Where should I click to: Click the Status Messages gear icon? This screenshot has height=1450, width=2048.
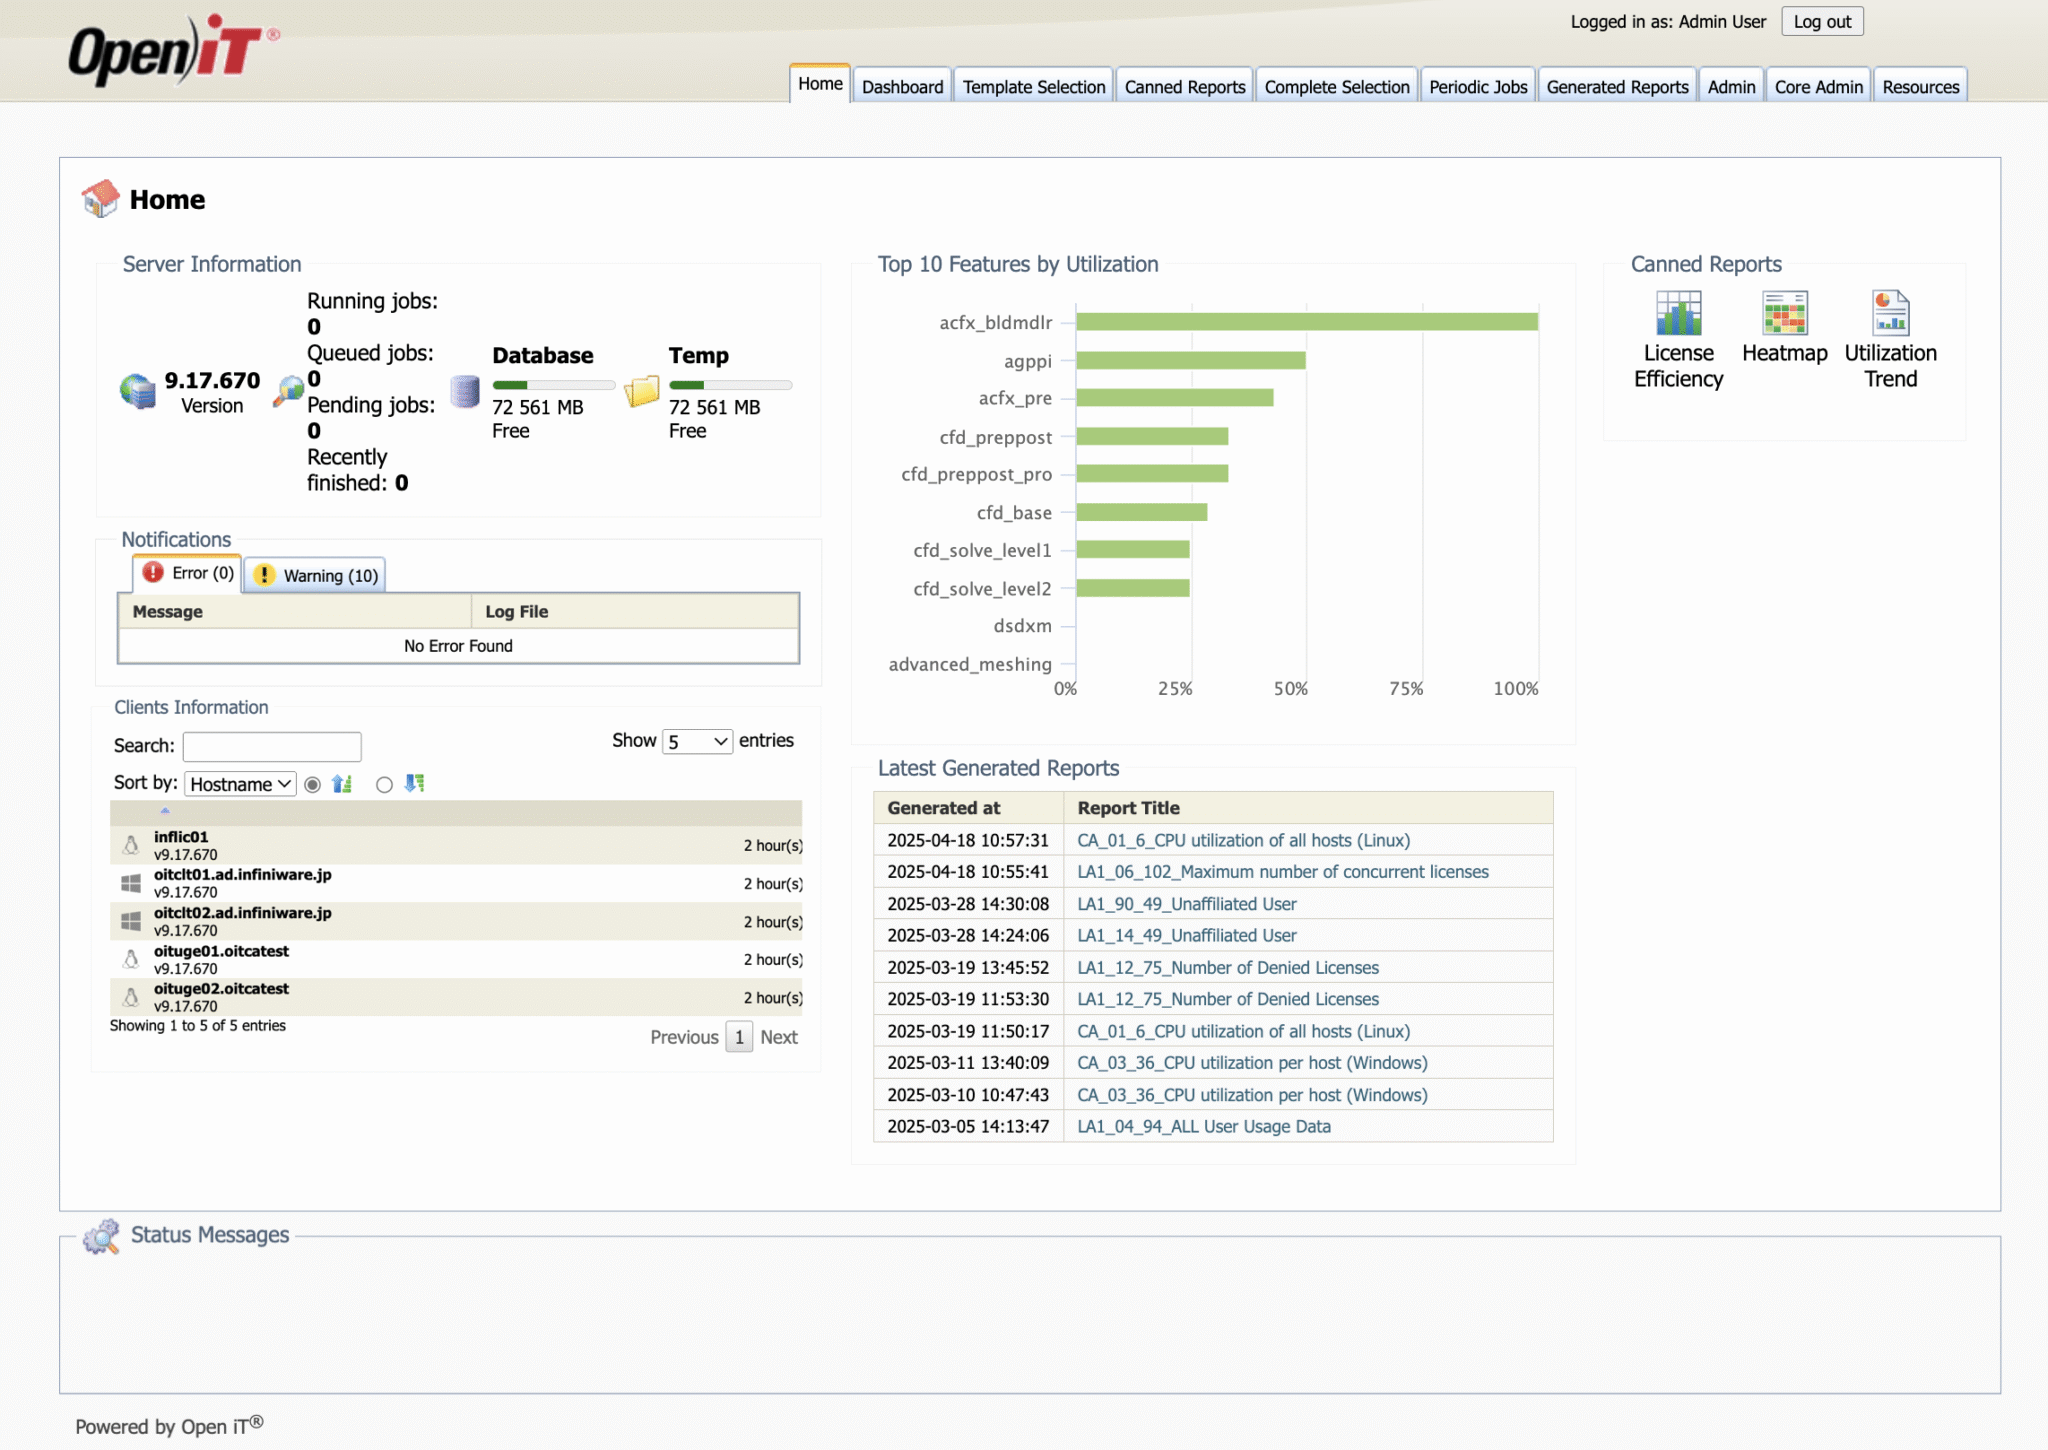[x=101, y=1236]
